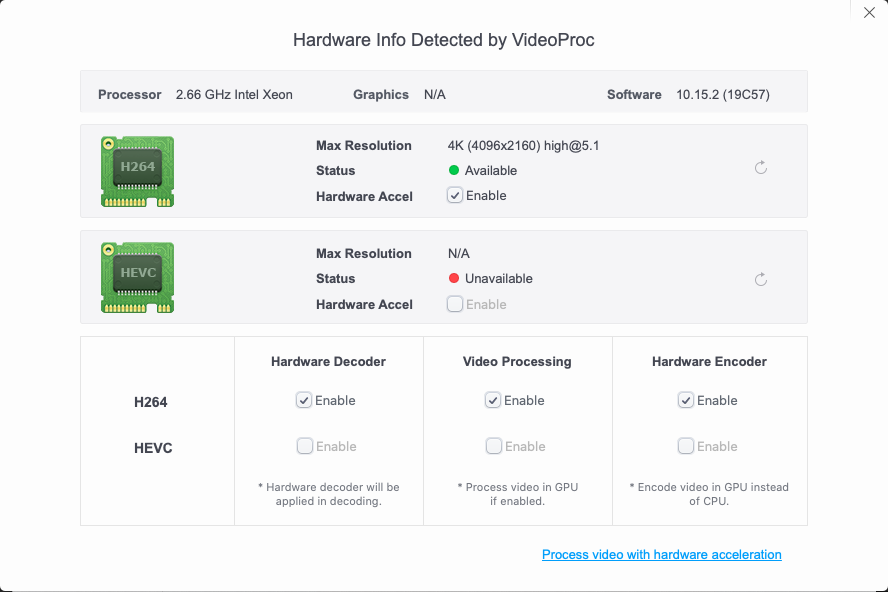Toggle H264 Video Processing Enable checkbox
The height and width of the screenshot is (592, 888).
(x=493, y=400)
